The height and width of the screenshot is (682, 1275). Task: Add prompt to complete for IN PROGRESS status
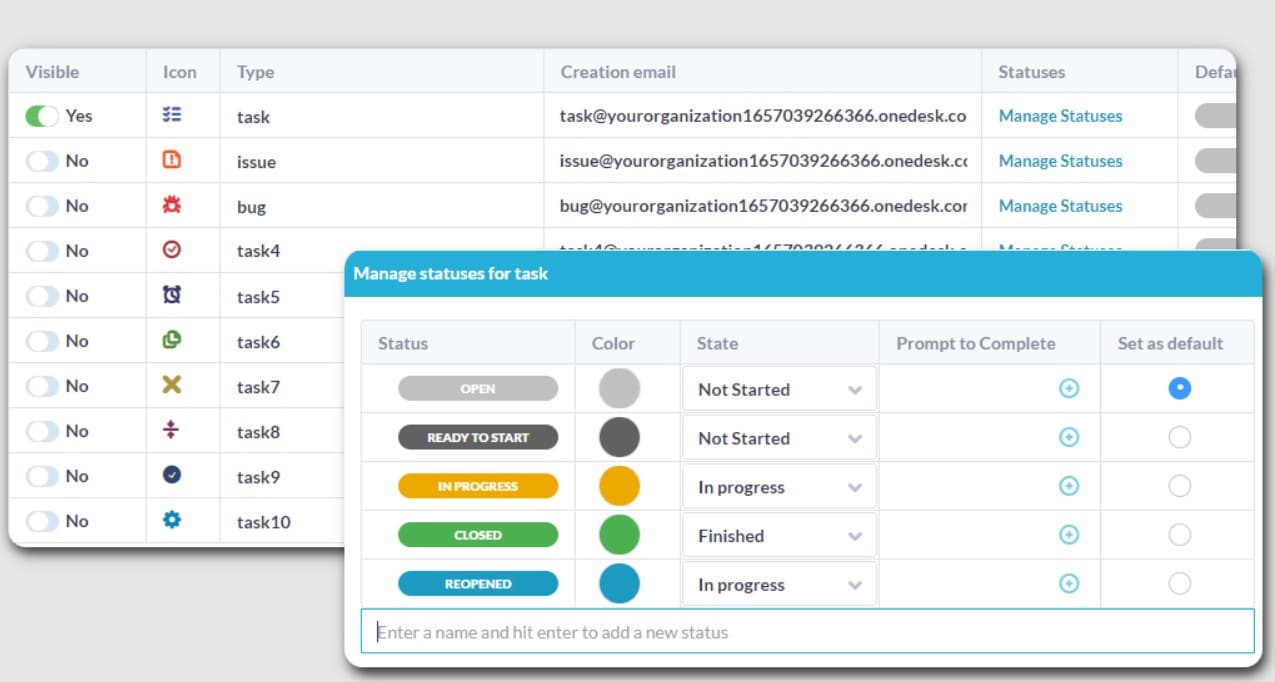[x=1069, y=486]
